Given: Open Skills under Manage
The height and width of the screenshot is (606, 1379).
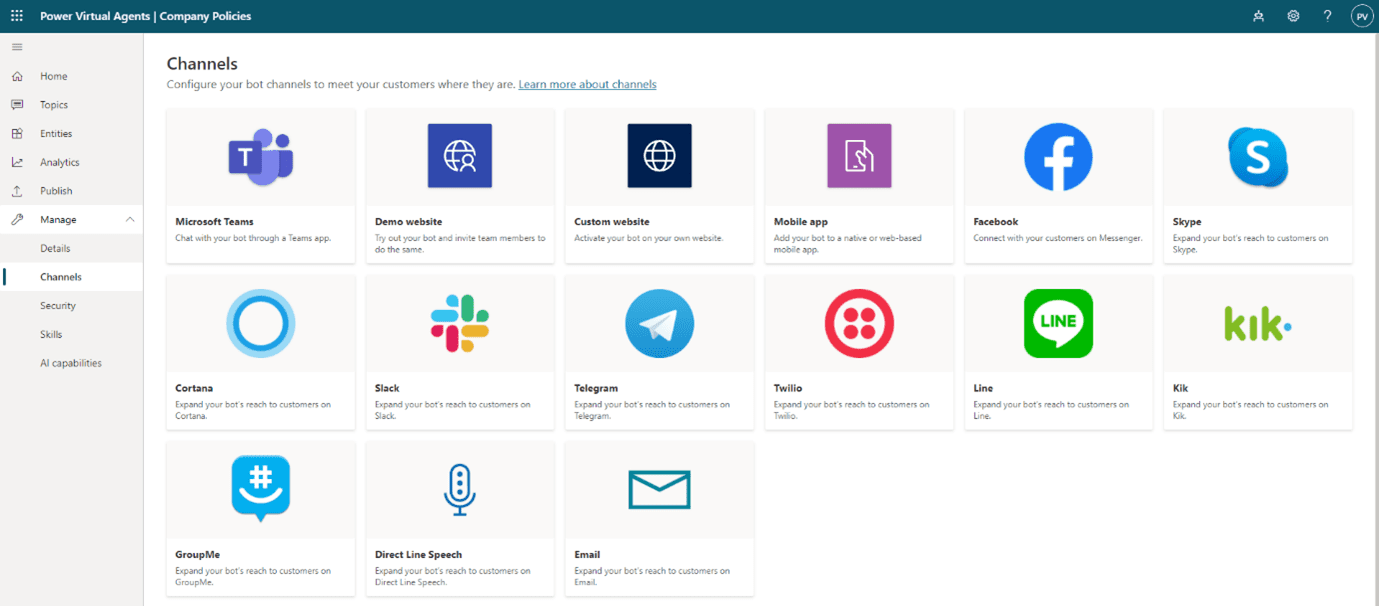Looking at the screenshot, I should pyautogui.click(x=51, y=334).
